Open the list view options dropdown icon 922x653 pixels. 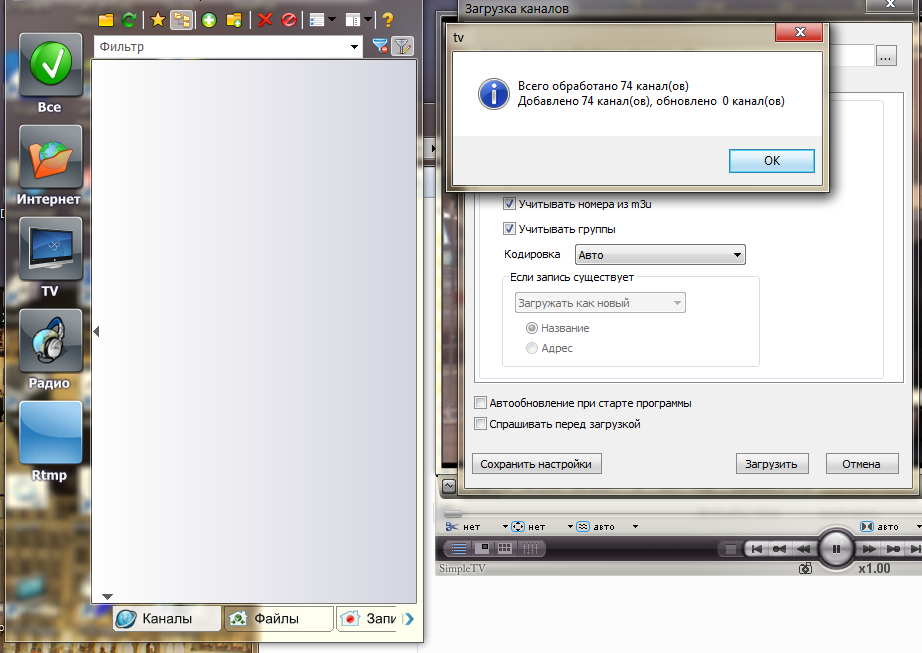coord(322,20)
